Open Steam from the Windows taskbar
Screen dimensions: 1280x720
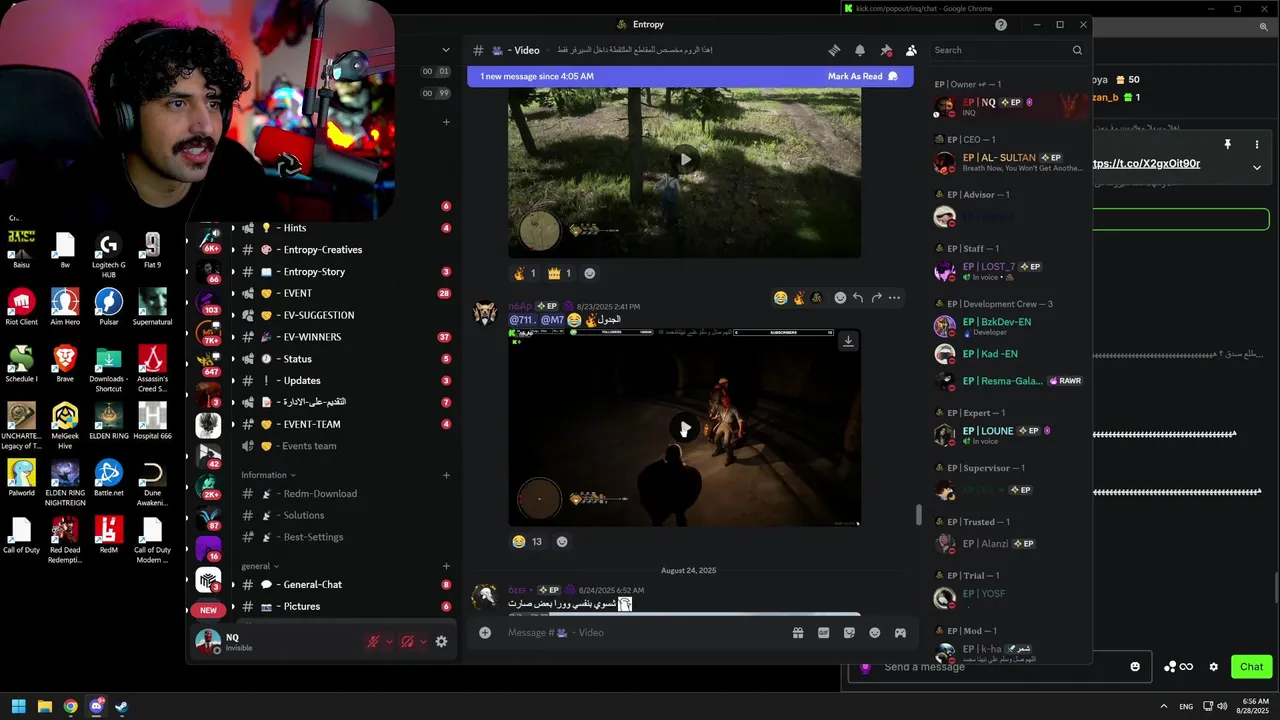tap(121, 707)
